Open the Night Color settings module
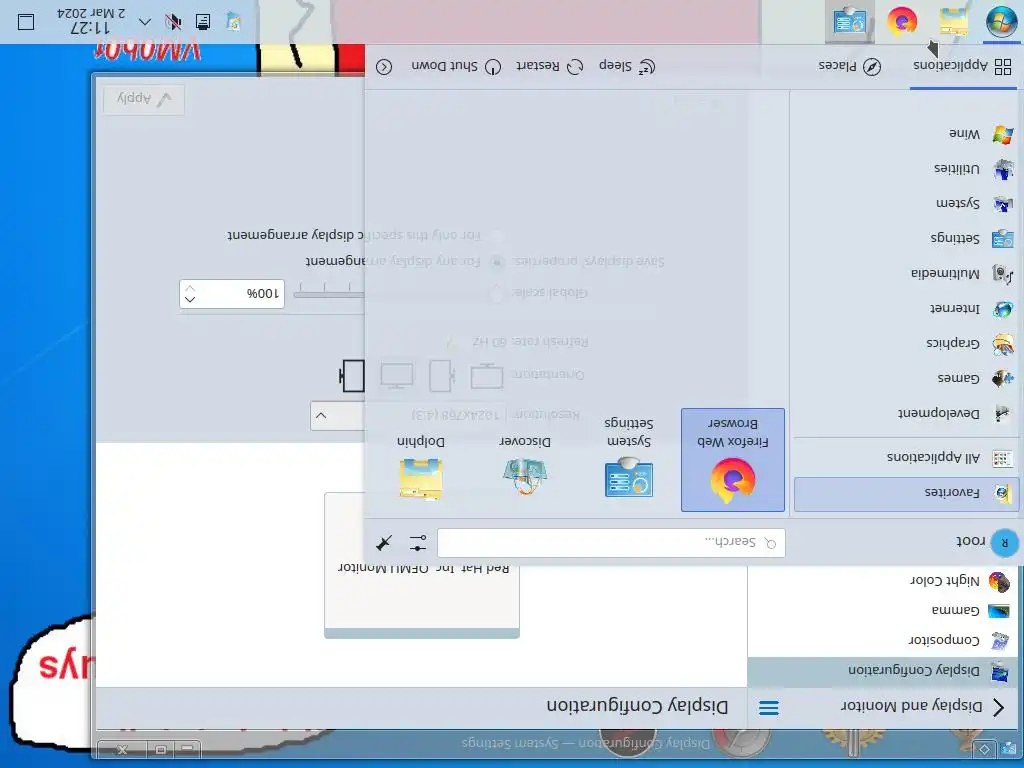The image size is (1024, 768). [882, 581]
